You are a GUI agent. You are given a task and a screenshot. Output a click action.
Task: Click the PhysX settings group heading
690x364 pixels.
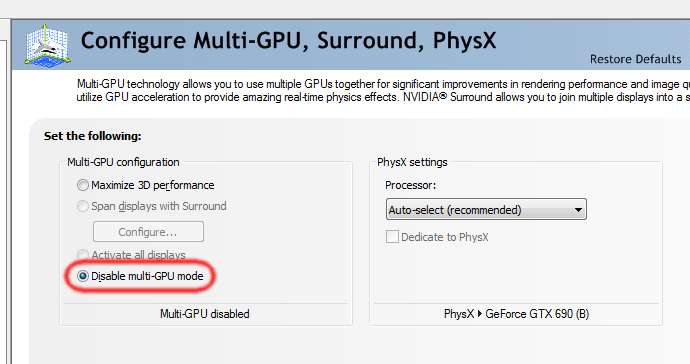click(x=412, y=162)
